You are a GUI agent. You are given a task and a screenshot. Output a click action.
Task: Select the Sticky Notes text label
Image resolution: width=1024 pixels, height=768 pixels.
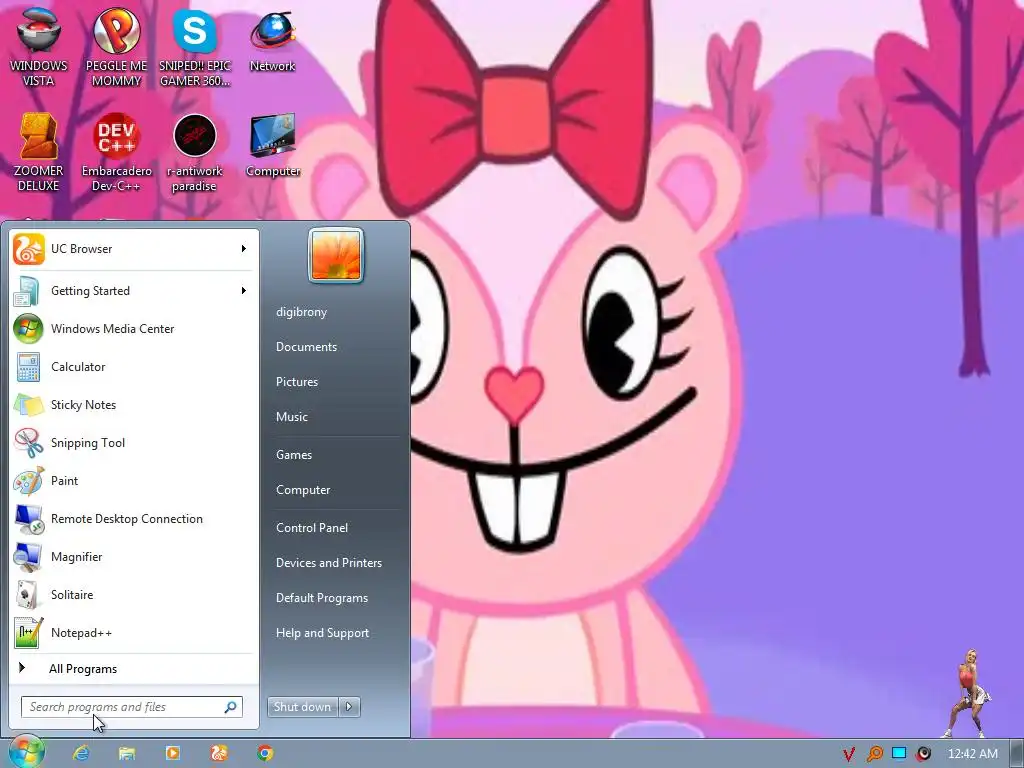[83, 405]
